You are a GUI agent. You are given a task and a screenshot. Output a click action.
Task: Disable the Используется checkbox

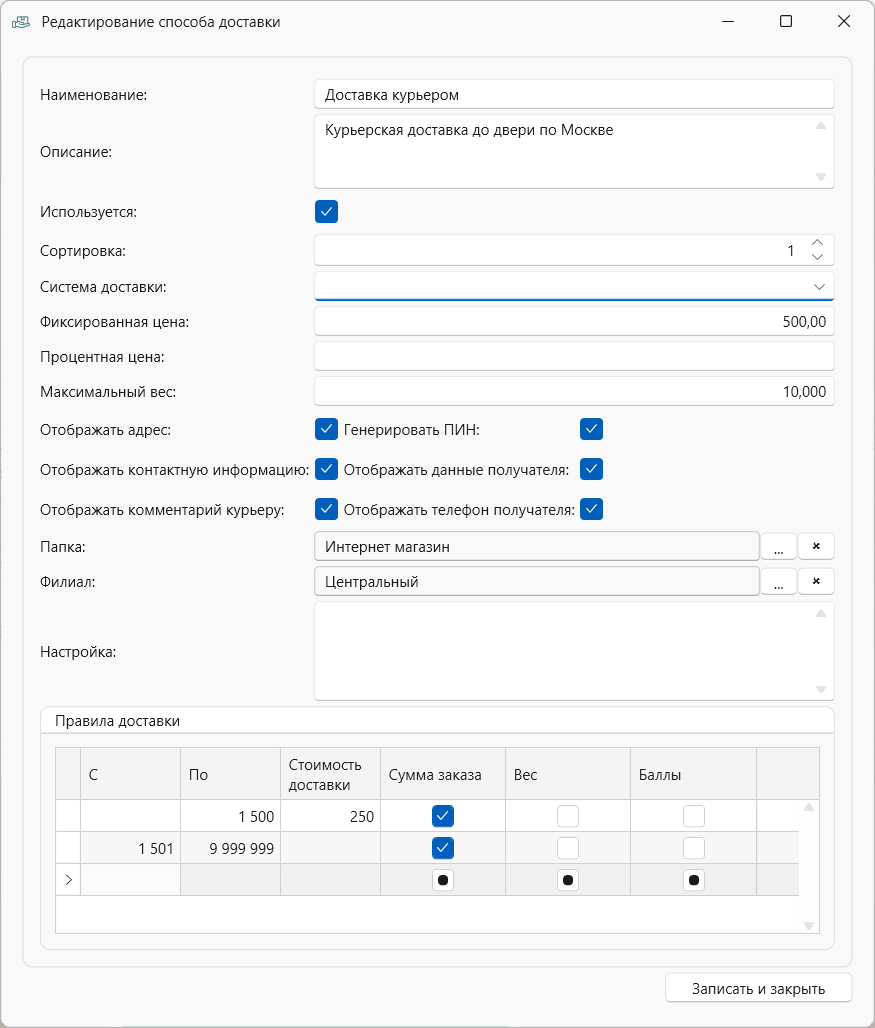326,211
